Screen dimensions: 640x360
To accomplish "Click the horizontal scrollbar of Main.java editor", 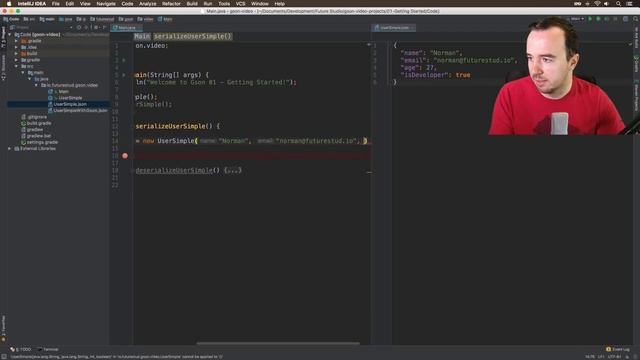I will (x=278, y=343).
